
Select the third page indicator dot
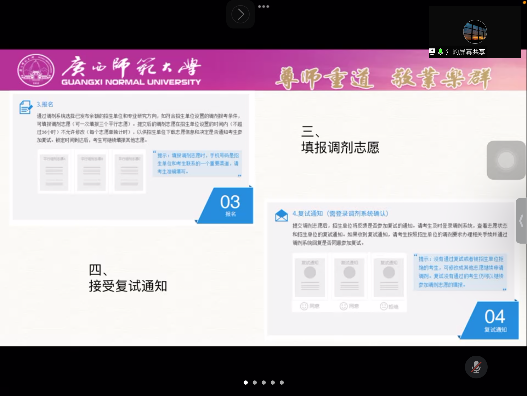[264, 382]
